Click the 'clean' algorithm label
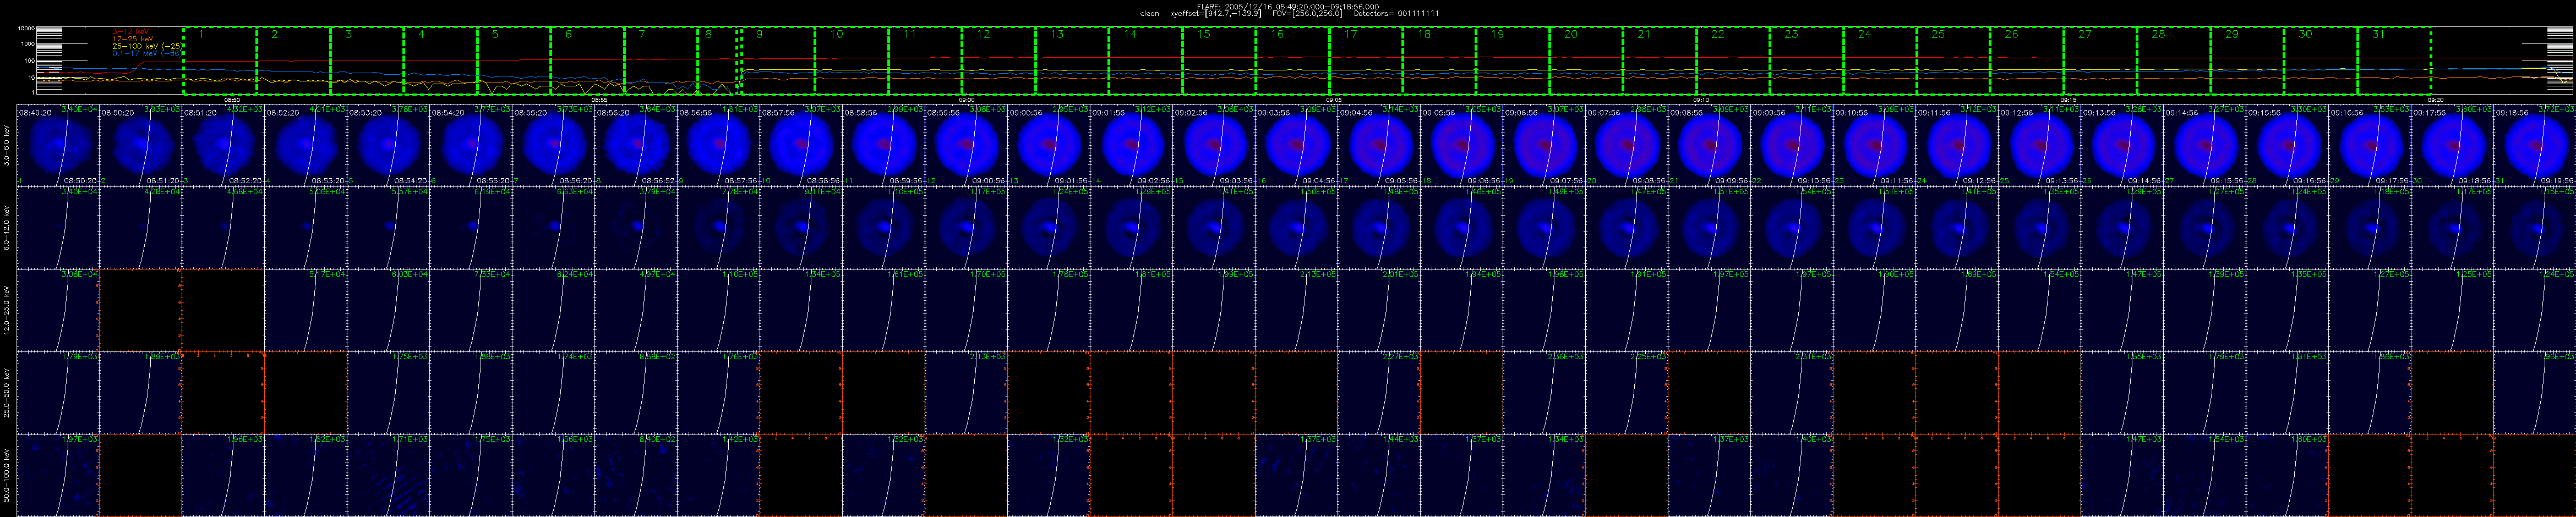2576x517 pixels. pyautogui.click(x=1150, y=14)
